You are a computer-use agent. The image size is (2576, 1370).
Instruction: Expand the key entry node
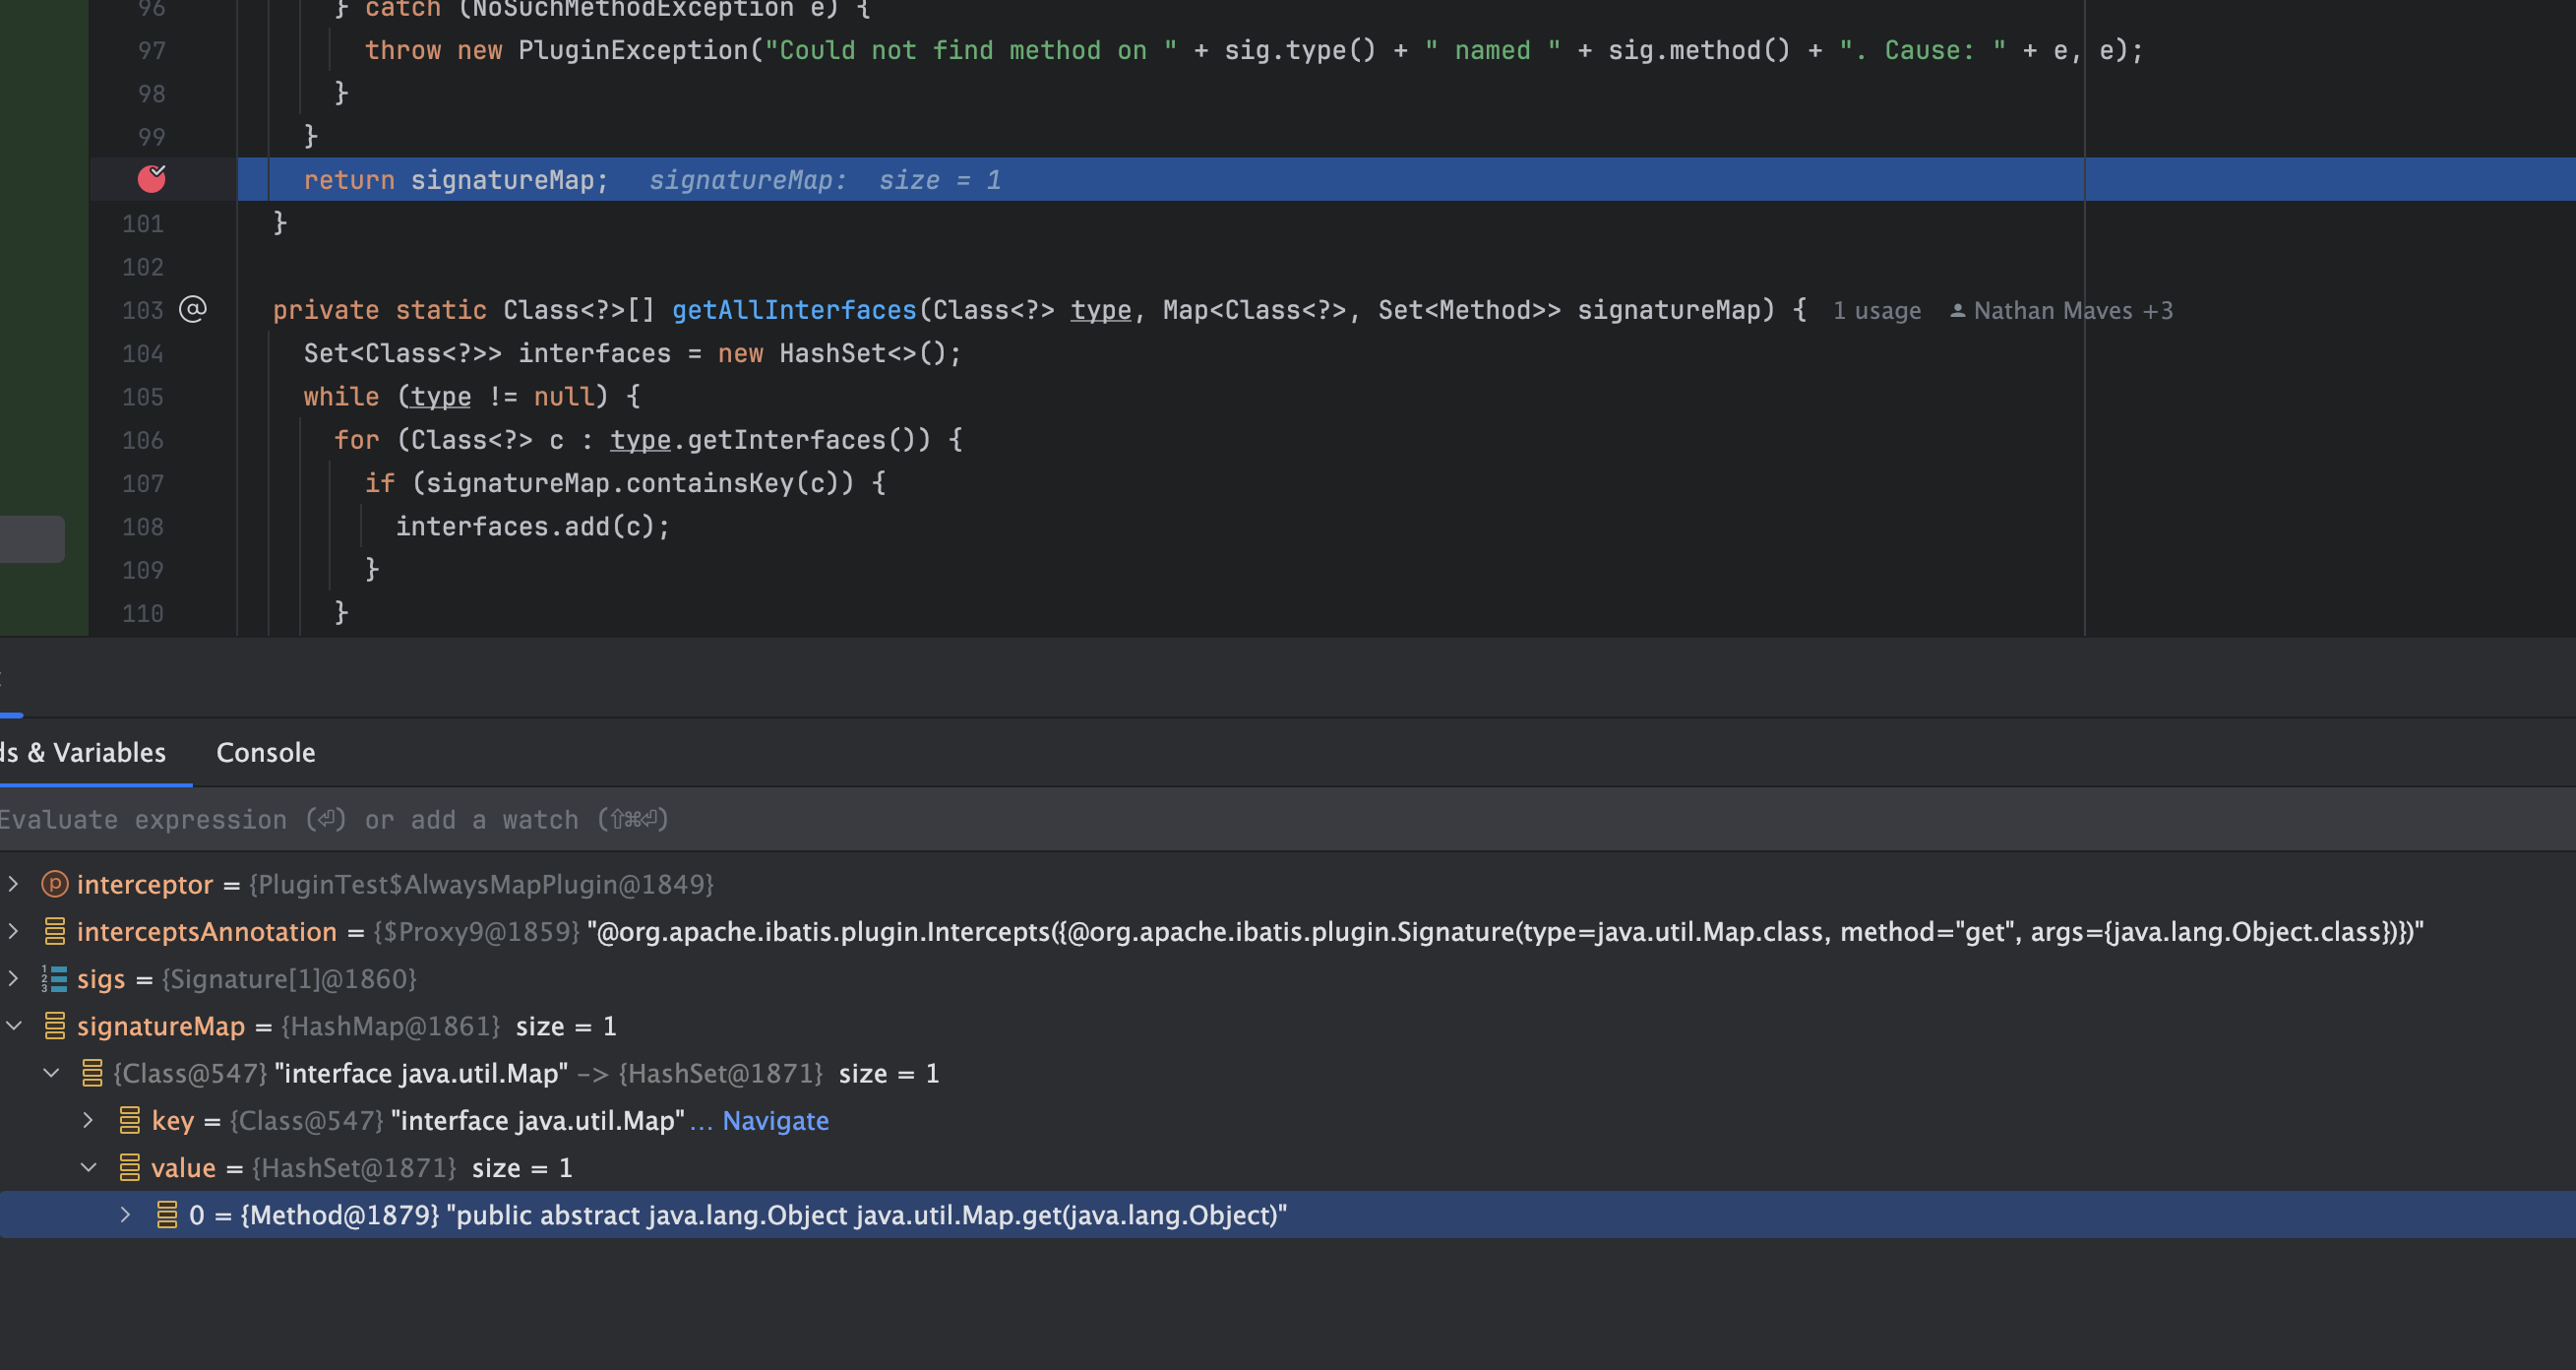click(x=88, y=1120)
